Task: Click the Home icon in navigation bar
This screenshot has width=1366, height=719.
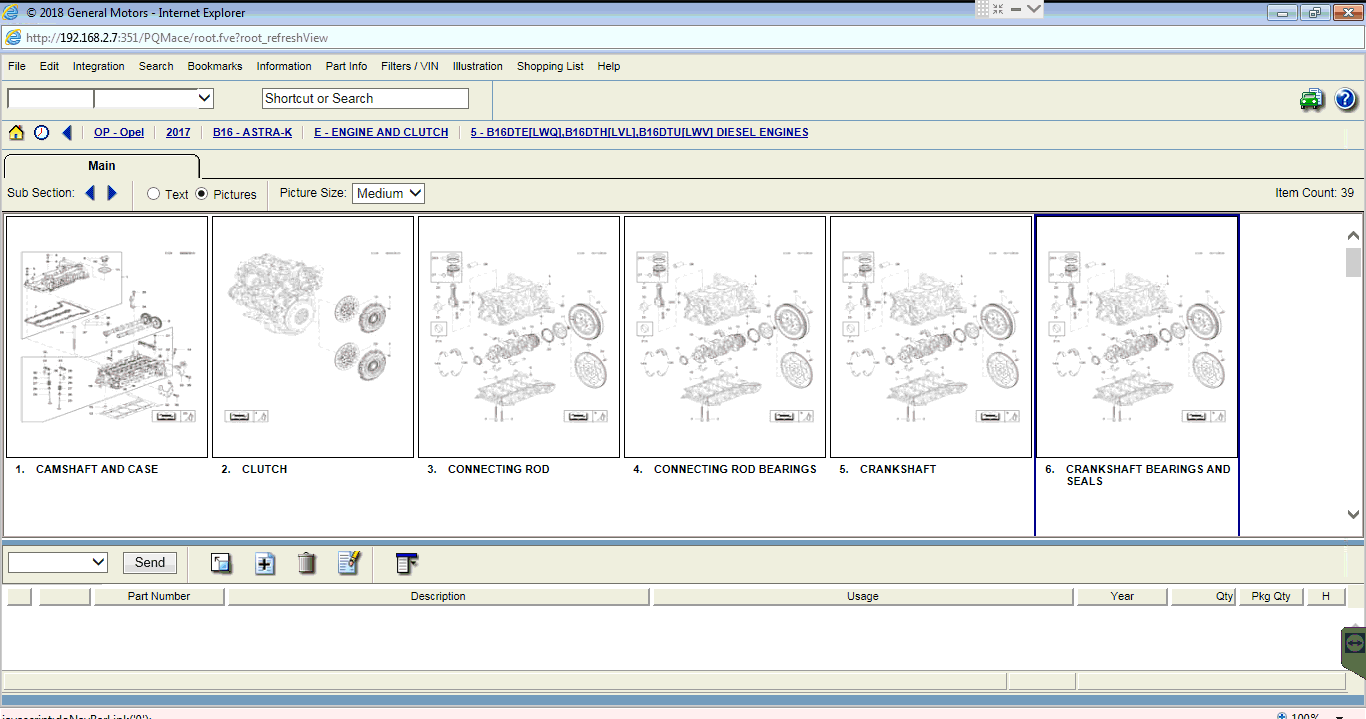Action: 16,133
